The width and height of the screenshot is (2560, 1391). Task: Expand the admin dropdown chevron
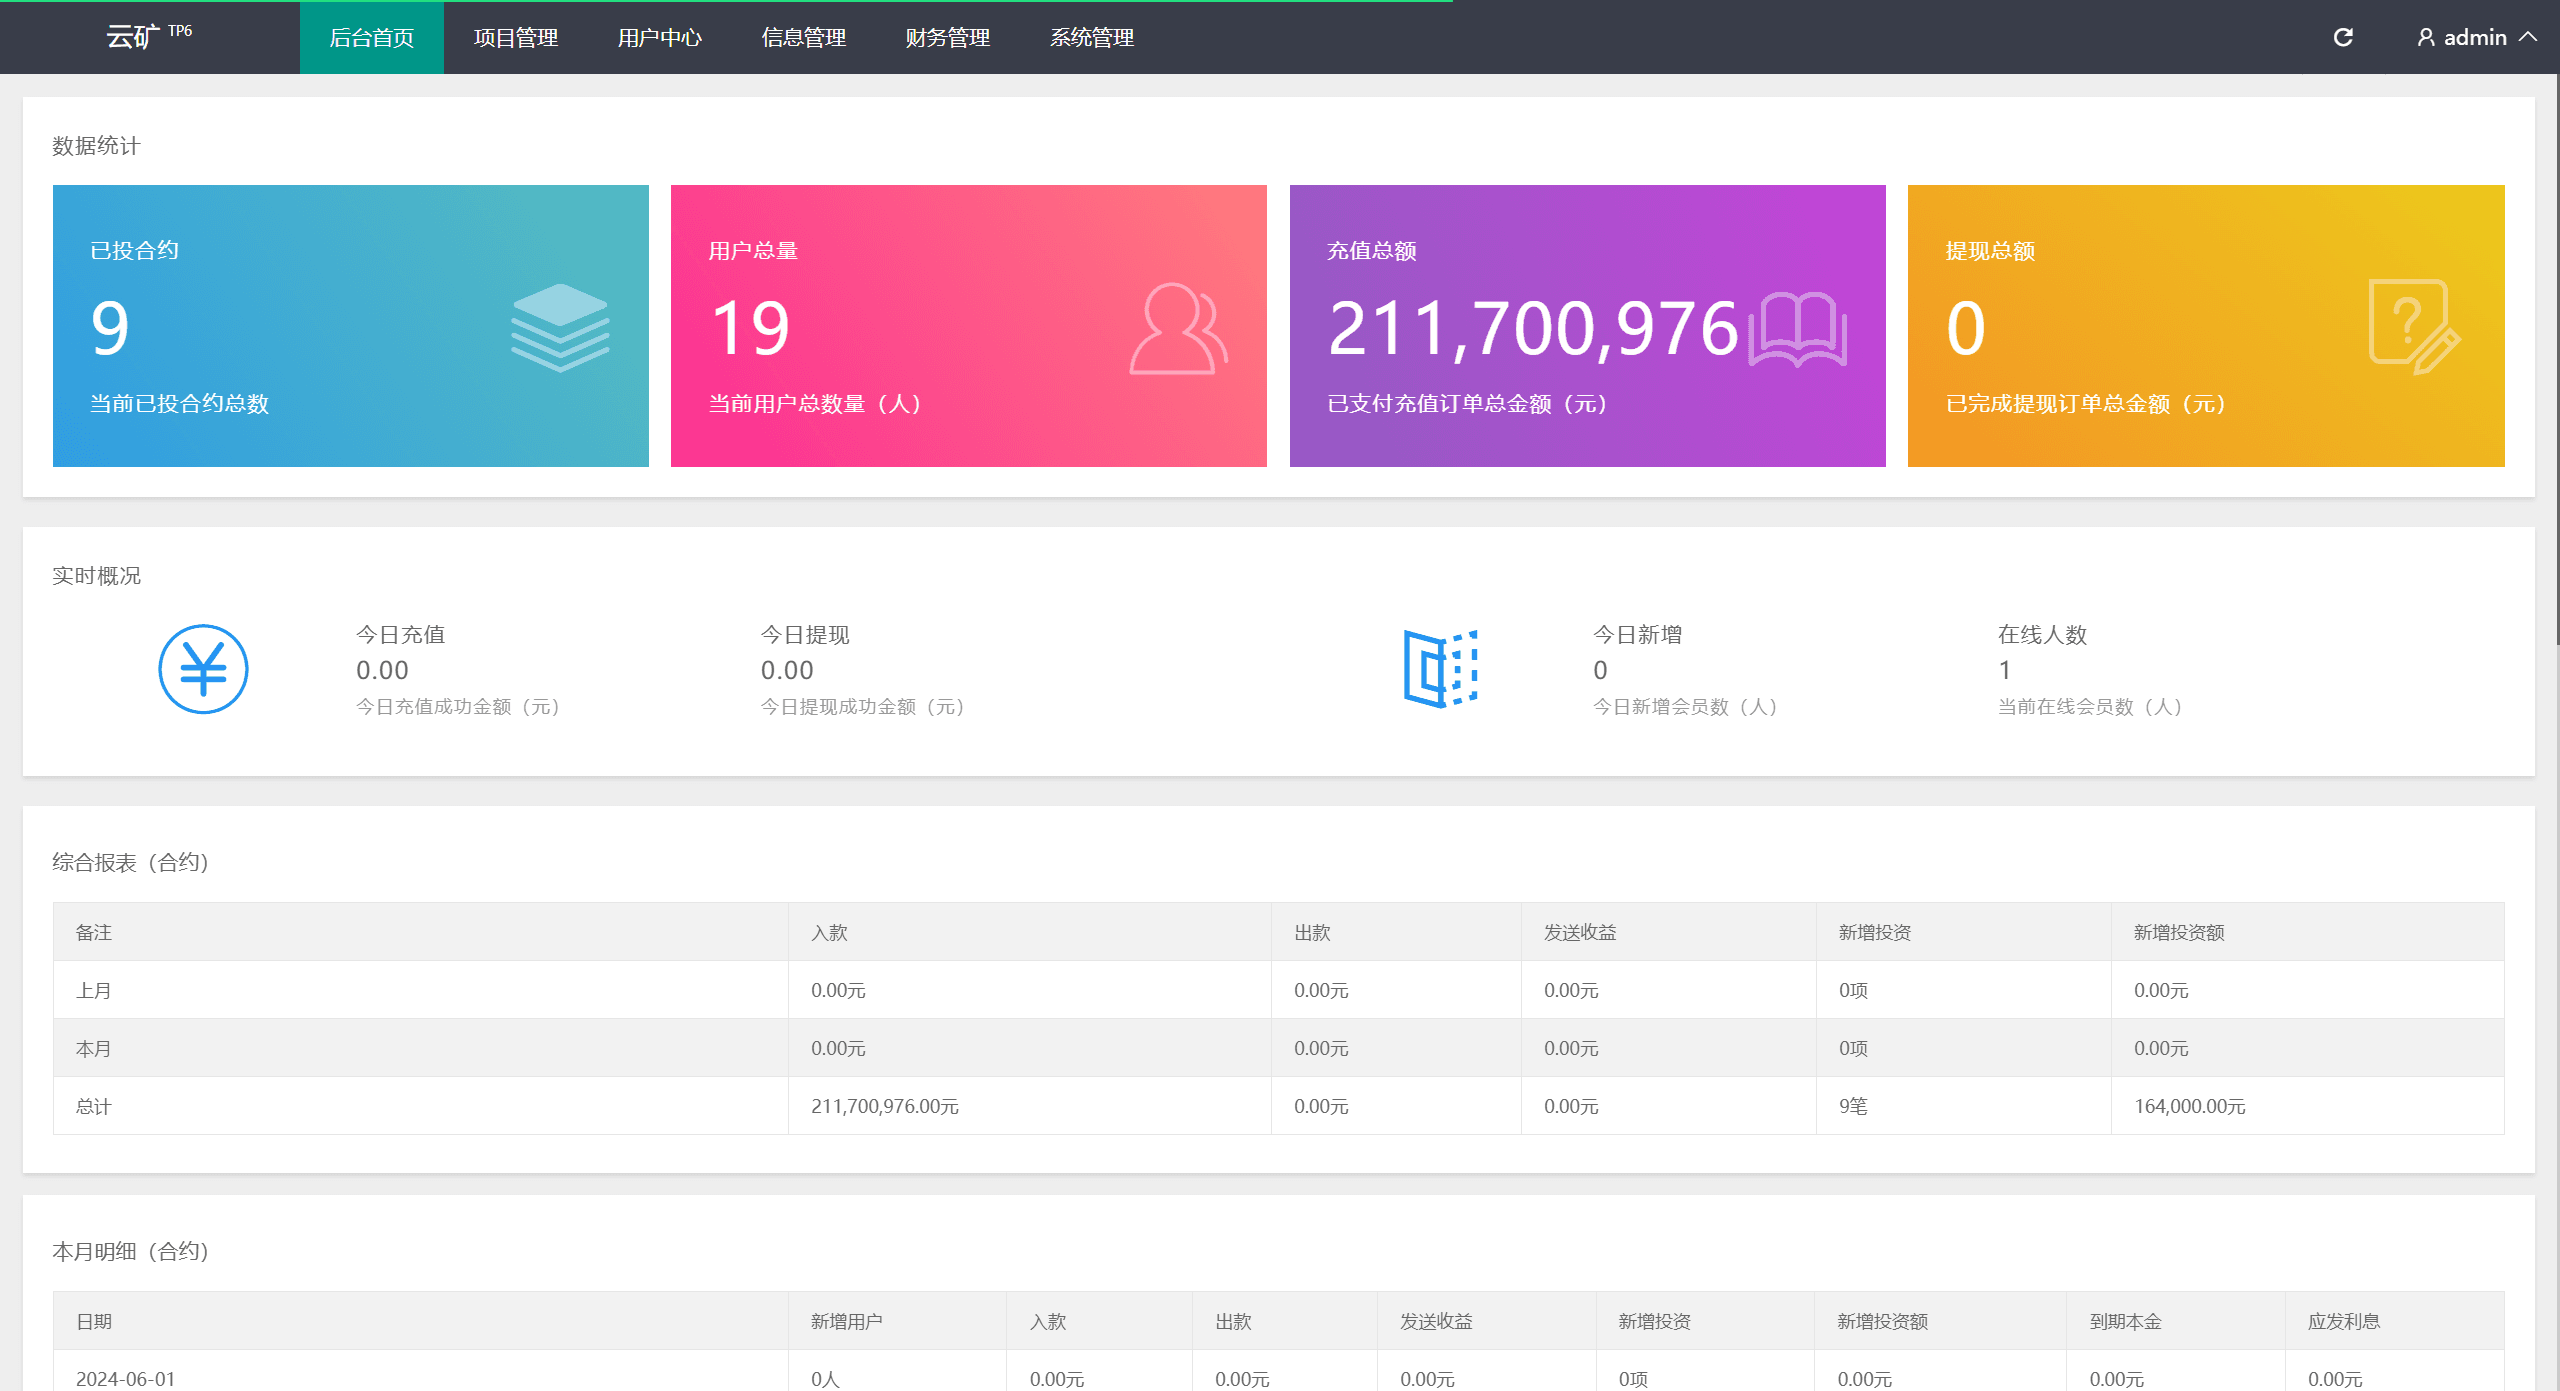pos(2528,38)
